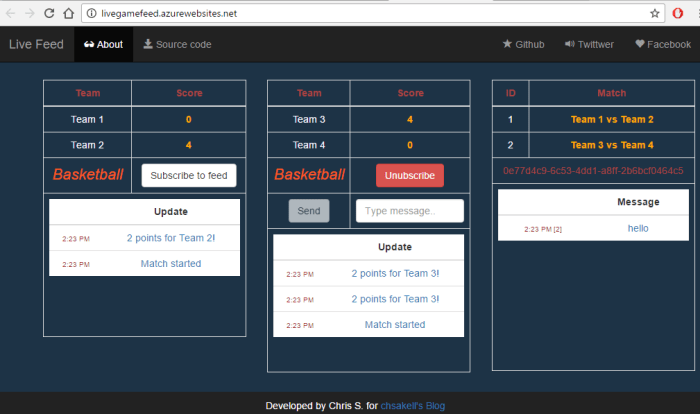700x414 pixels.
Task: Click the Team 3 cell
Action: tap(309, 119)
